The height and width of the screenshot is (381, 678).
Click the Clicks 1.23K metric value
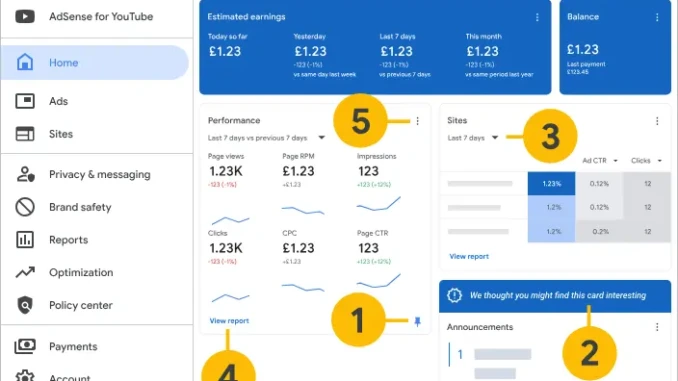[x=226, y=249]
